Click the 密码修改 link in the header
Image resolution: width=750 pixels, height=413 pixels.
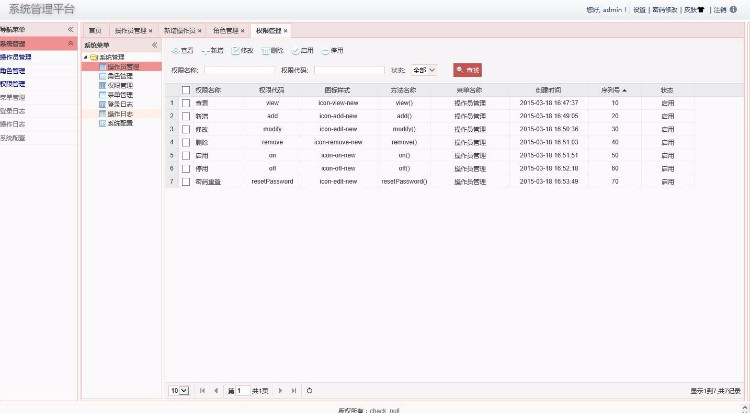664,10
